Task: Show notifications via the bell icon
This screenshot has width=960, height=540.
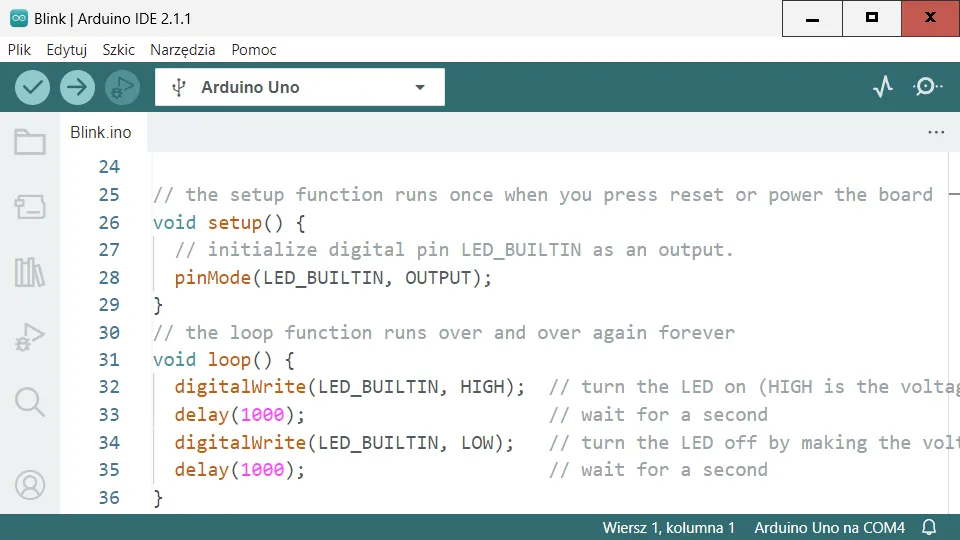Action: [x=929, y=527]
